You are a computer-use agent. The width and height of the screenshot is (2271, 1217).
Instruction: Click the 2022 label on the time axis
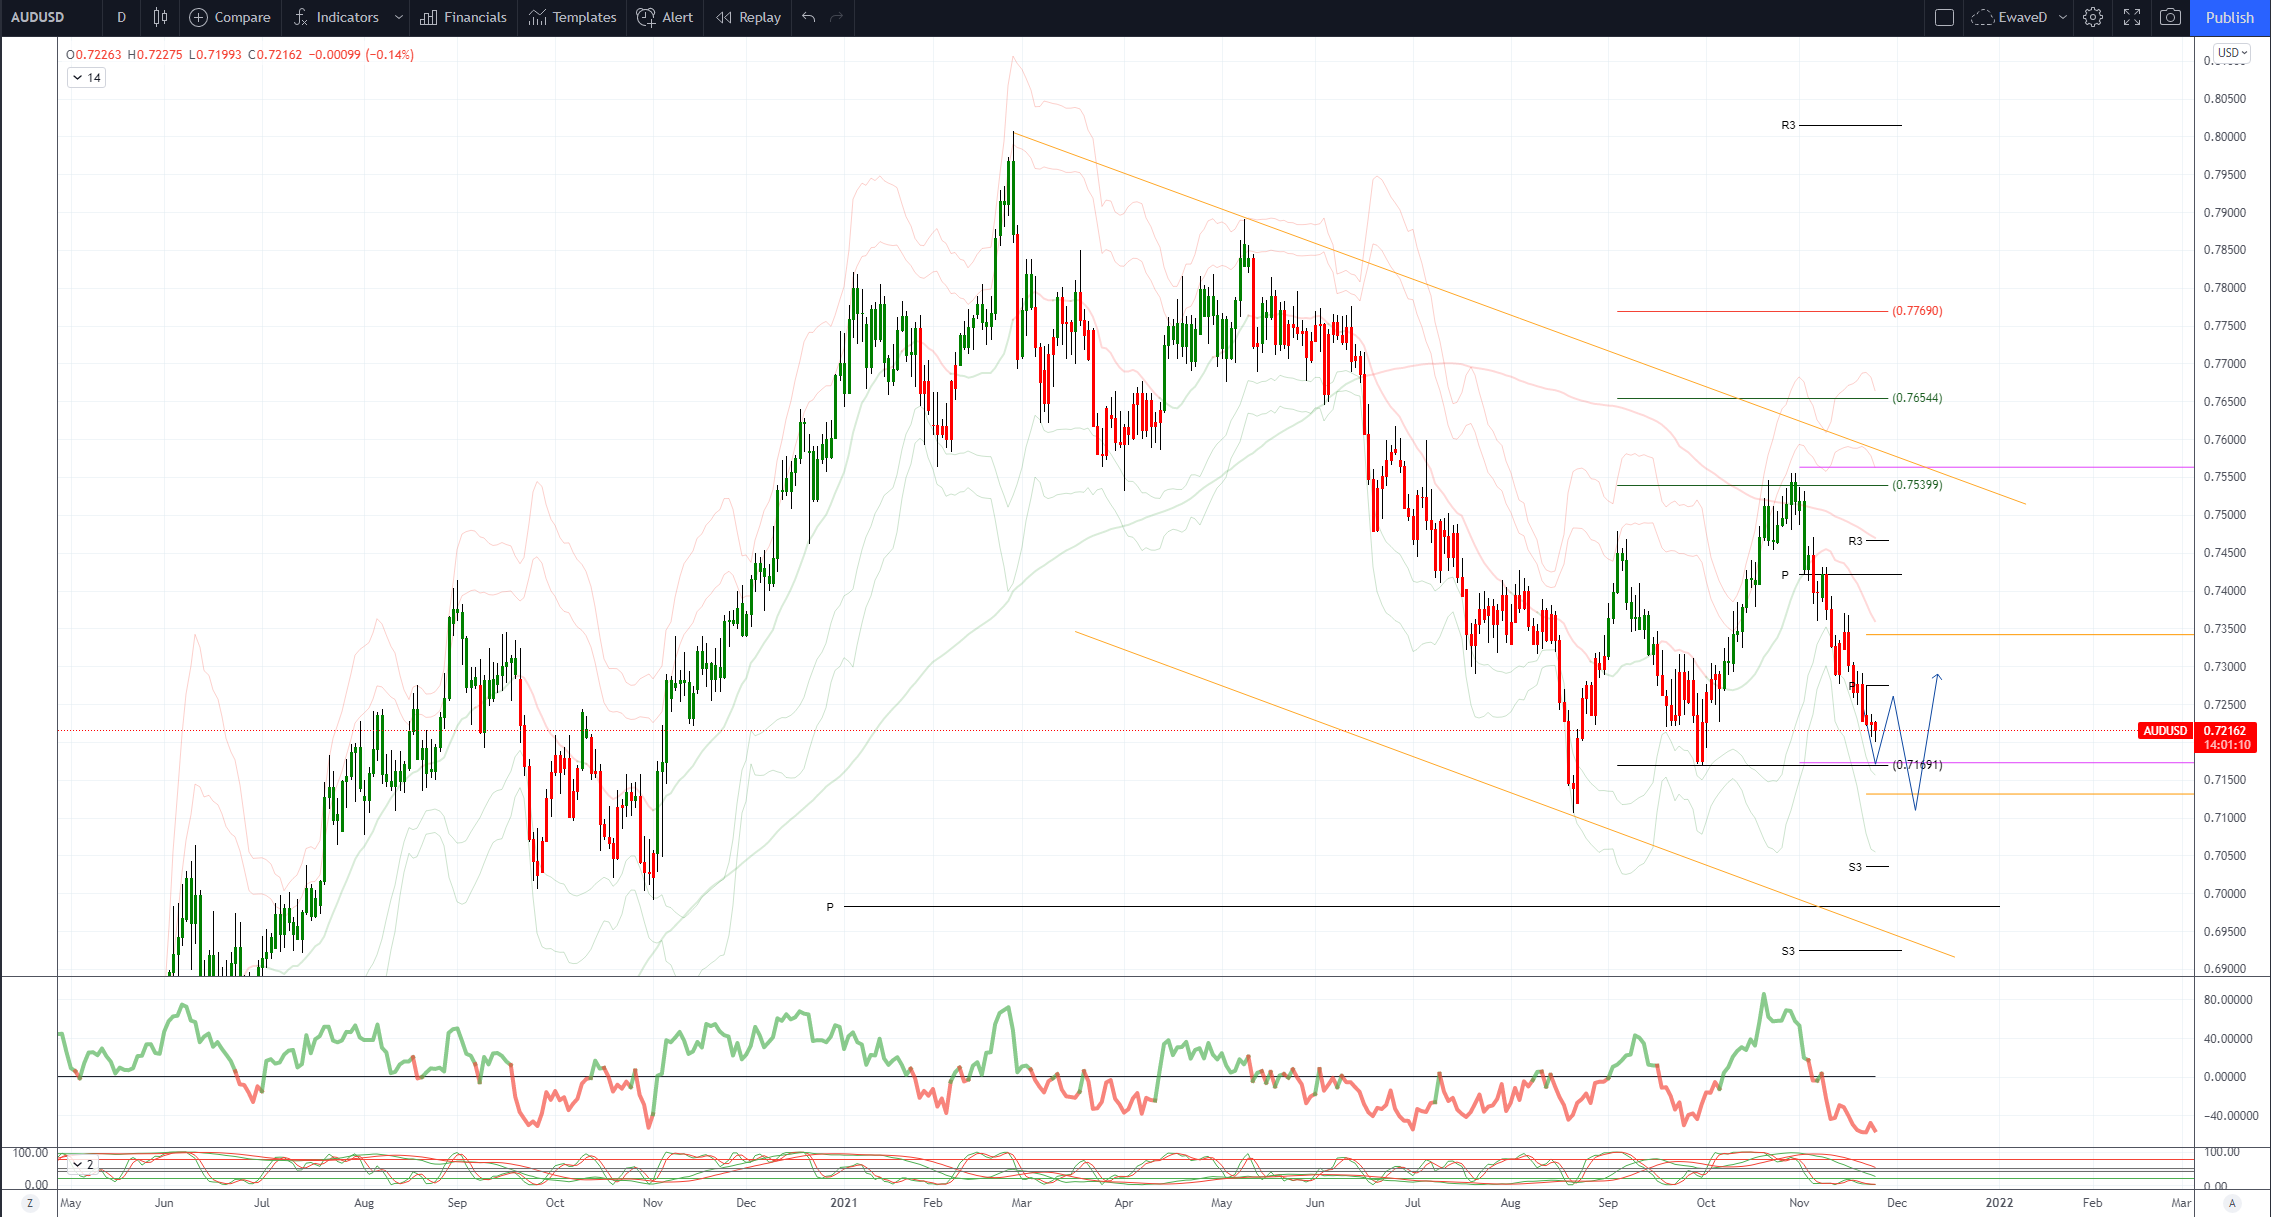coord(1999,1203)
